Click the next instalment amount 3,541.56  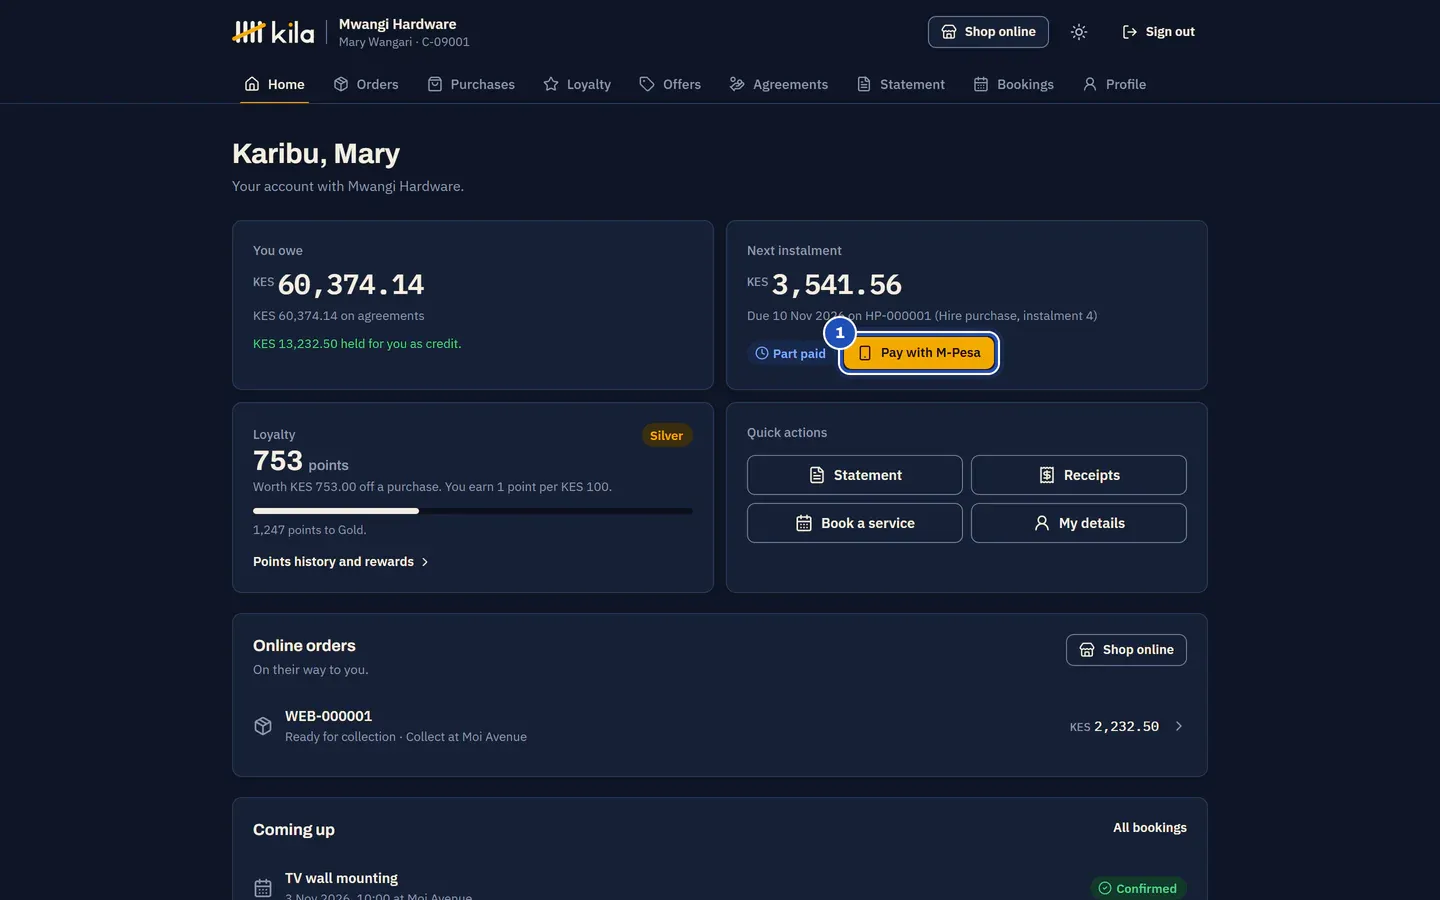click(837, 285)
